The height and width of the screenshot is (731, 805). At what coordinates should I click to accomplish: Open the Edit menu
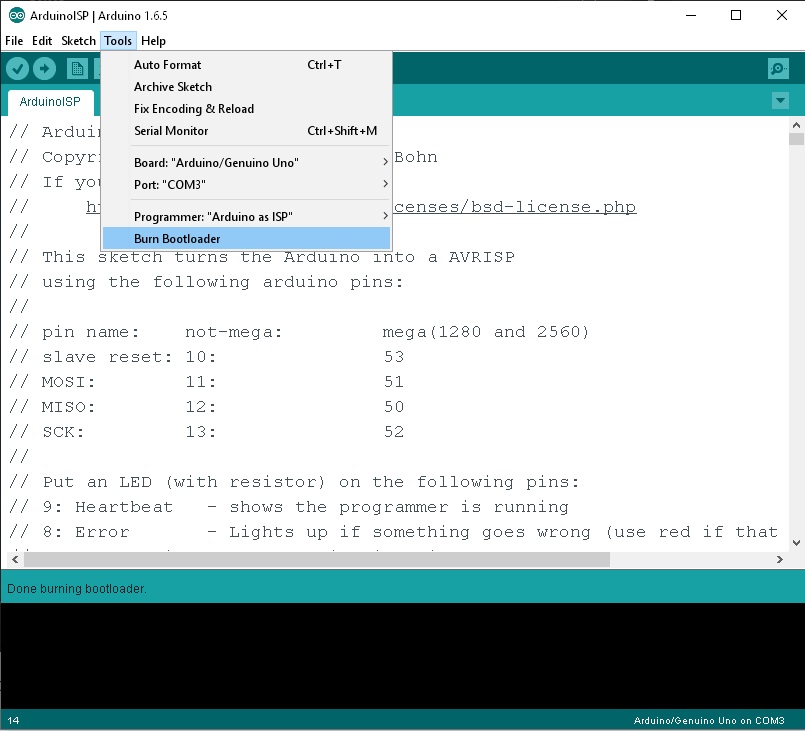(42, 41)
